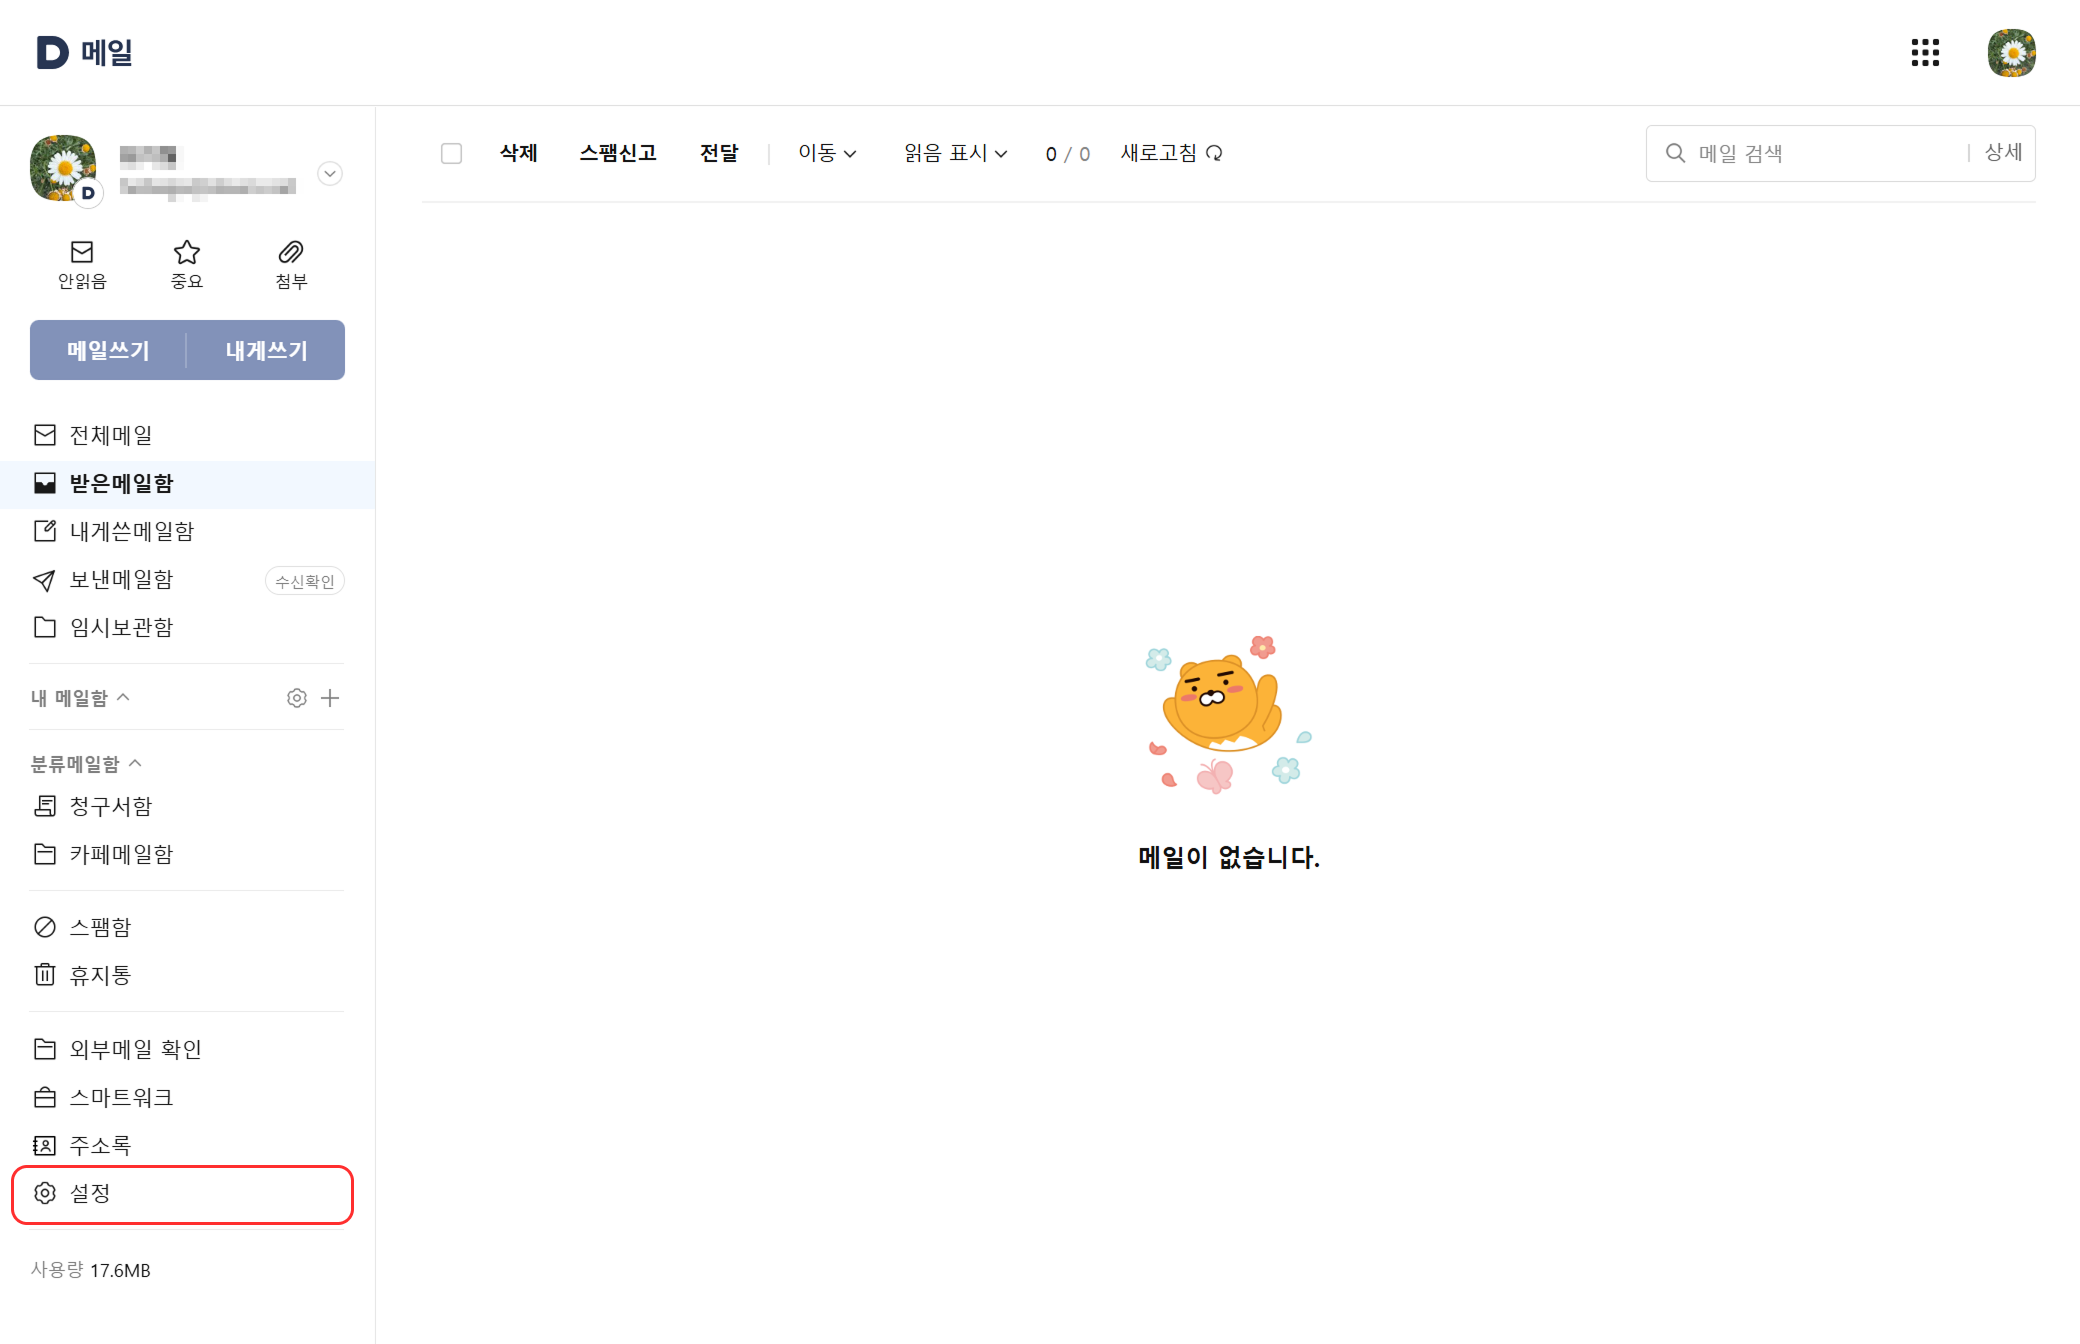The height and width of the screenshot is (1344, 2080).
Task: Expand the account dropdown arrow
Action: click(x=330, y=173)
